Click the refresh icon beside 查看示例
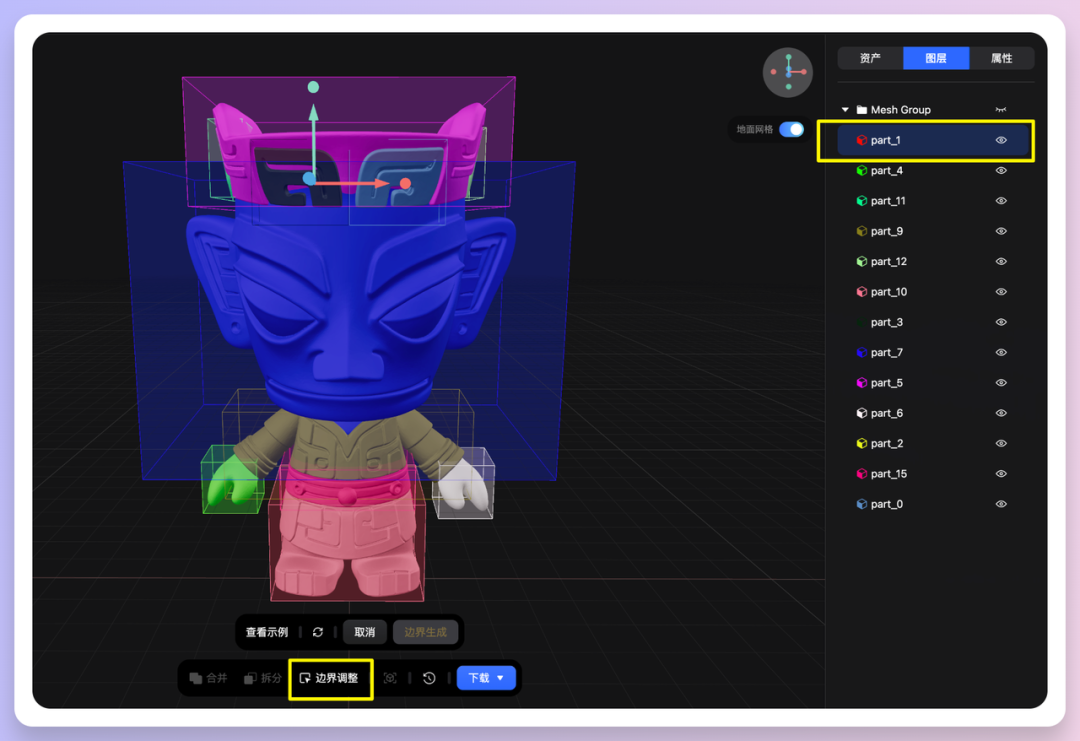1080x741 pixels. pos(318,632)
